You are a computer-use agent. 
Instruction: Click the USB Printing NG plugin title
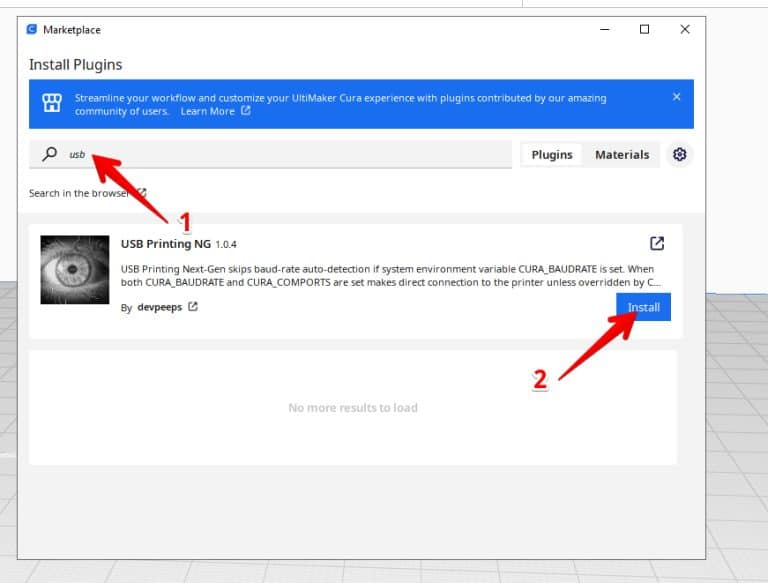(166, 243)
